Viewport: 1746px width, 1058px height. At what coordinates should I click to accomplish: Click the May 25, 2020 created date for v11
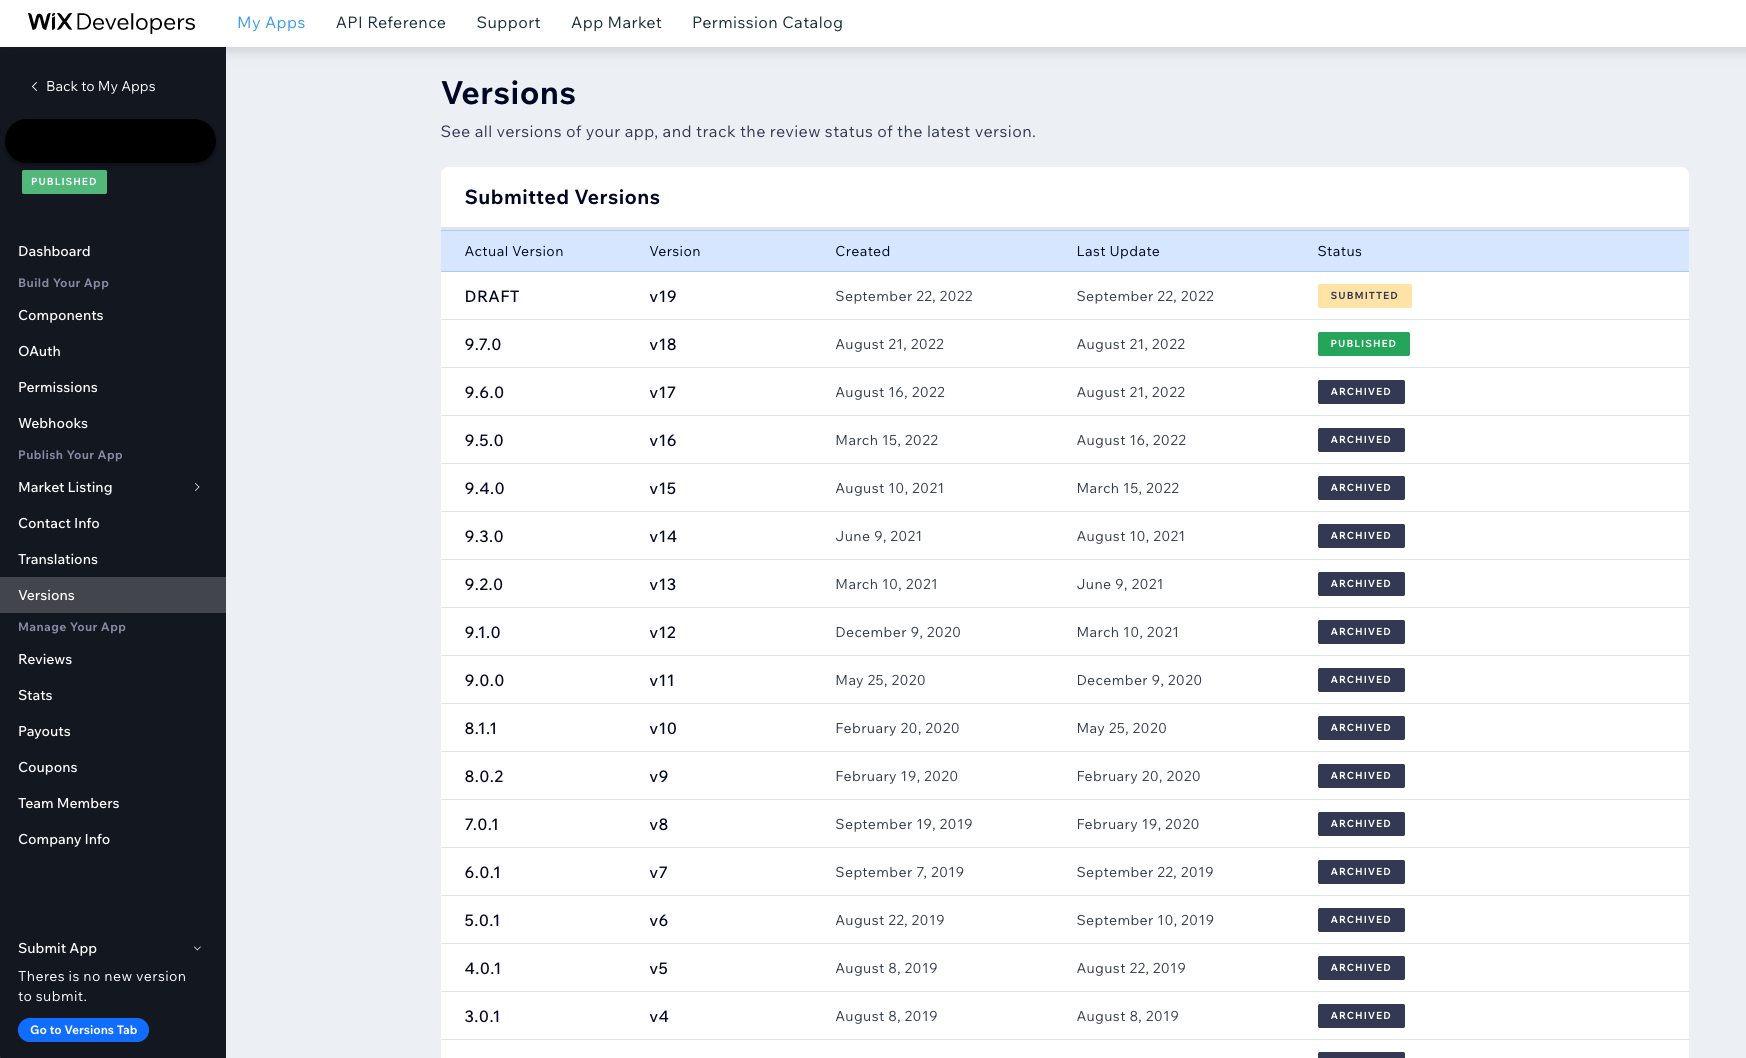[880, 680]
